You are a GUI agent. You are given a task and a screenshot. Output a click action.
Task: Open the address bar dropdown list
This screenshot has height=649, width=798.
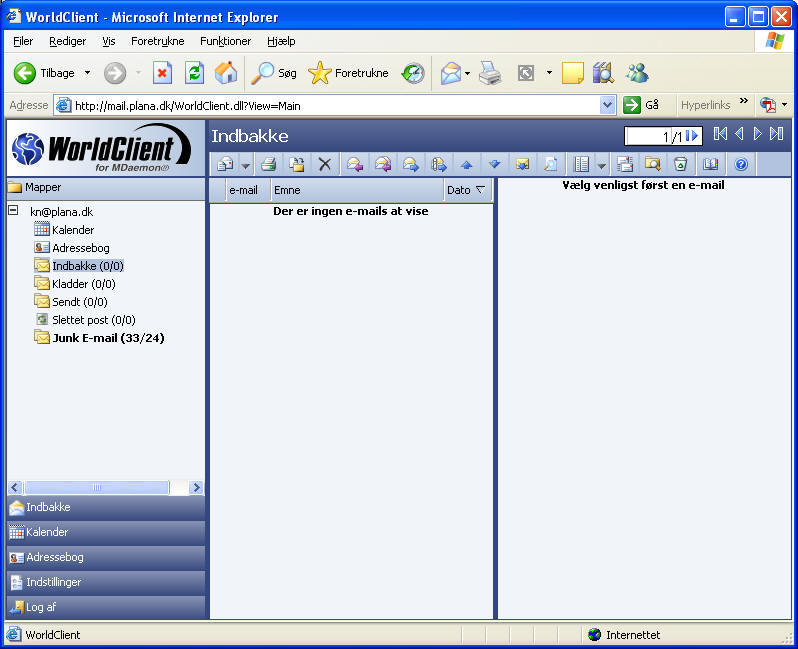[607, 105]
